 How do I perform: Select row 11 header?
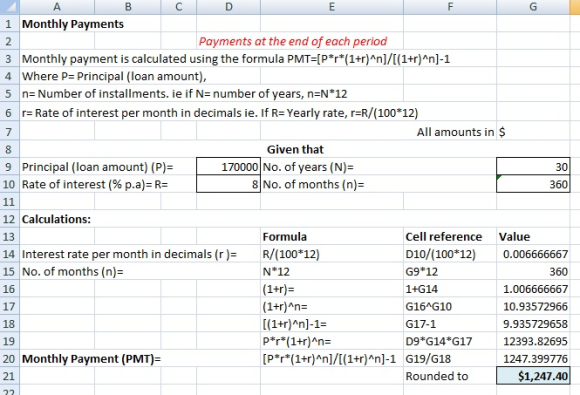click(10, 202)
